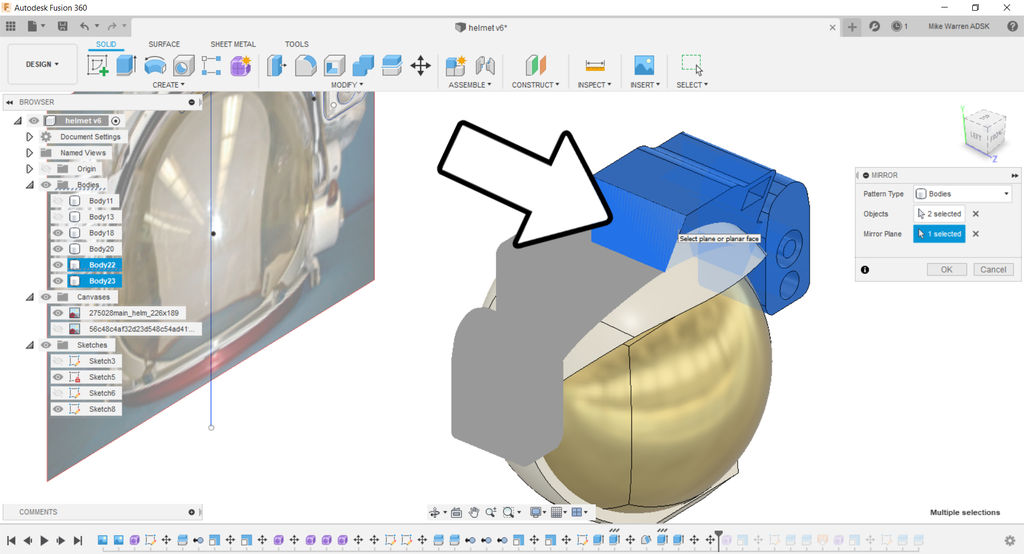The width and height of the screenshot is (1024, 554).
Task: Click the Save icon
Action: pos(63,26)
